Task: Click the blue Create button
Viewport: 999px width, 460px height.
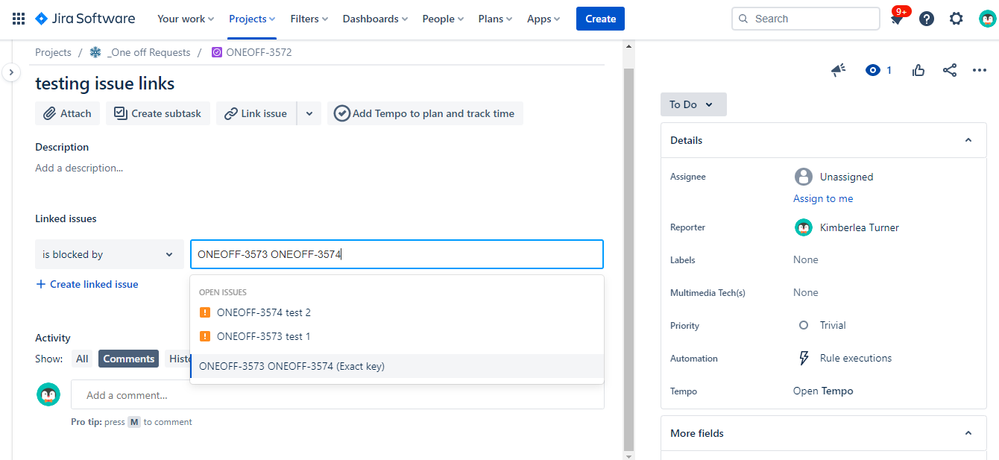Action: pos(600,18)
